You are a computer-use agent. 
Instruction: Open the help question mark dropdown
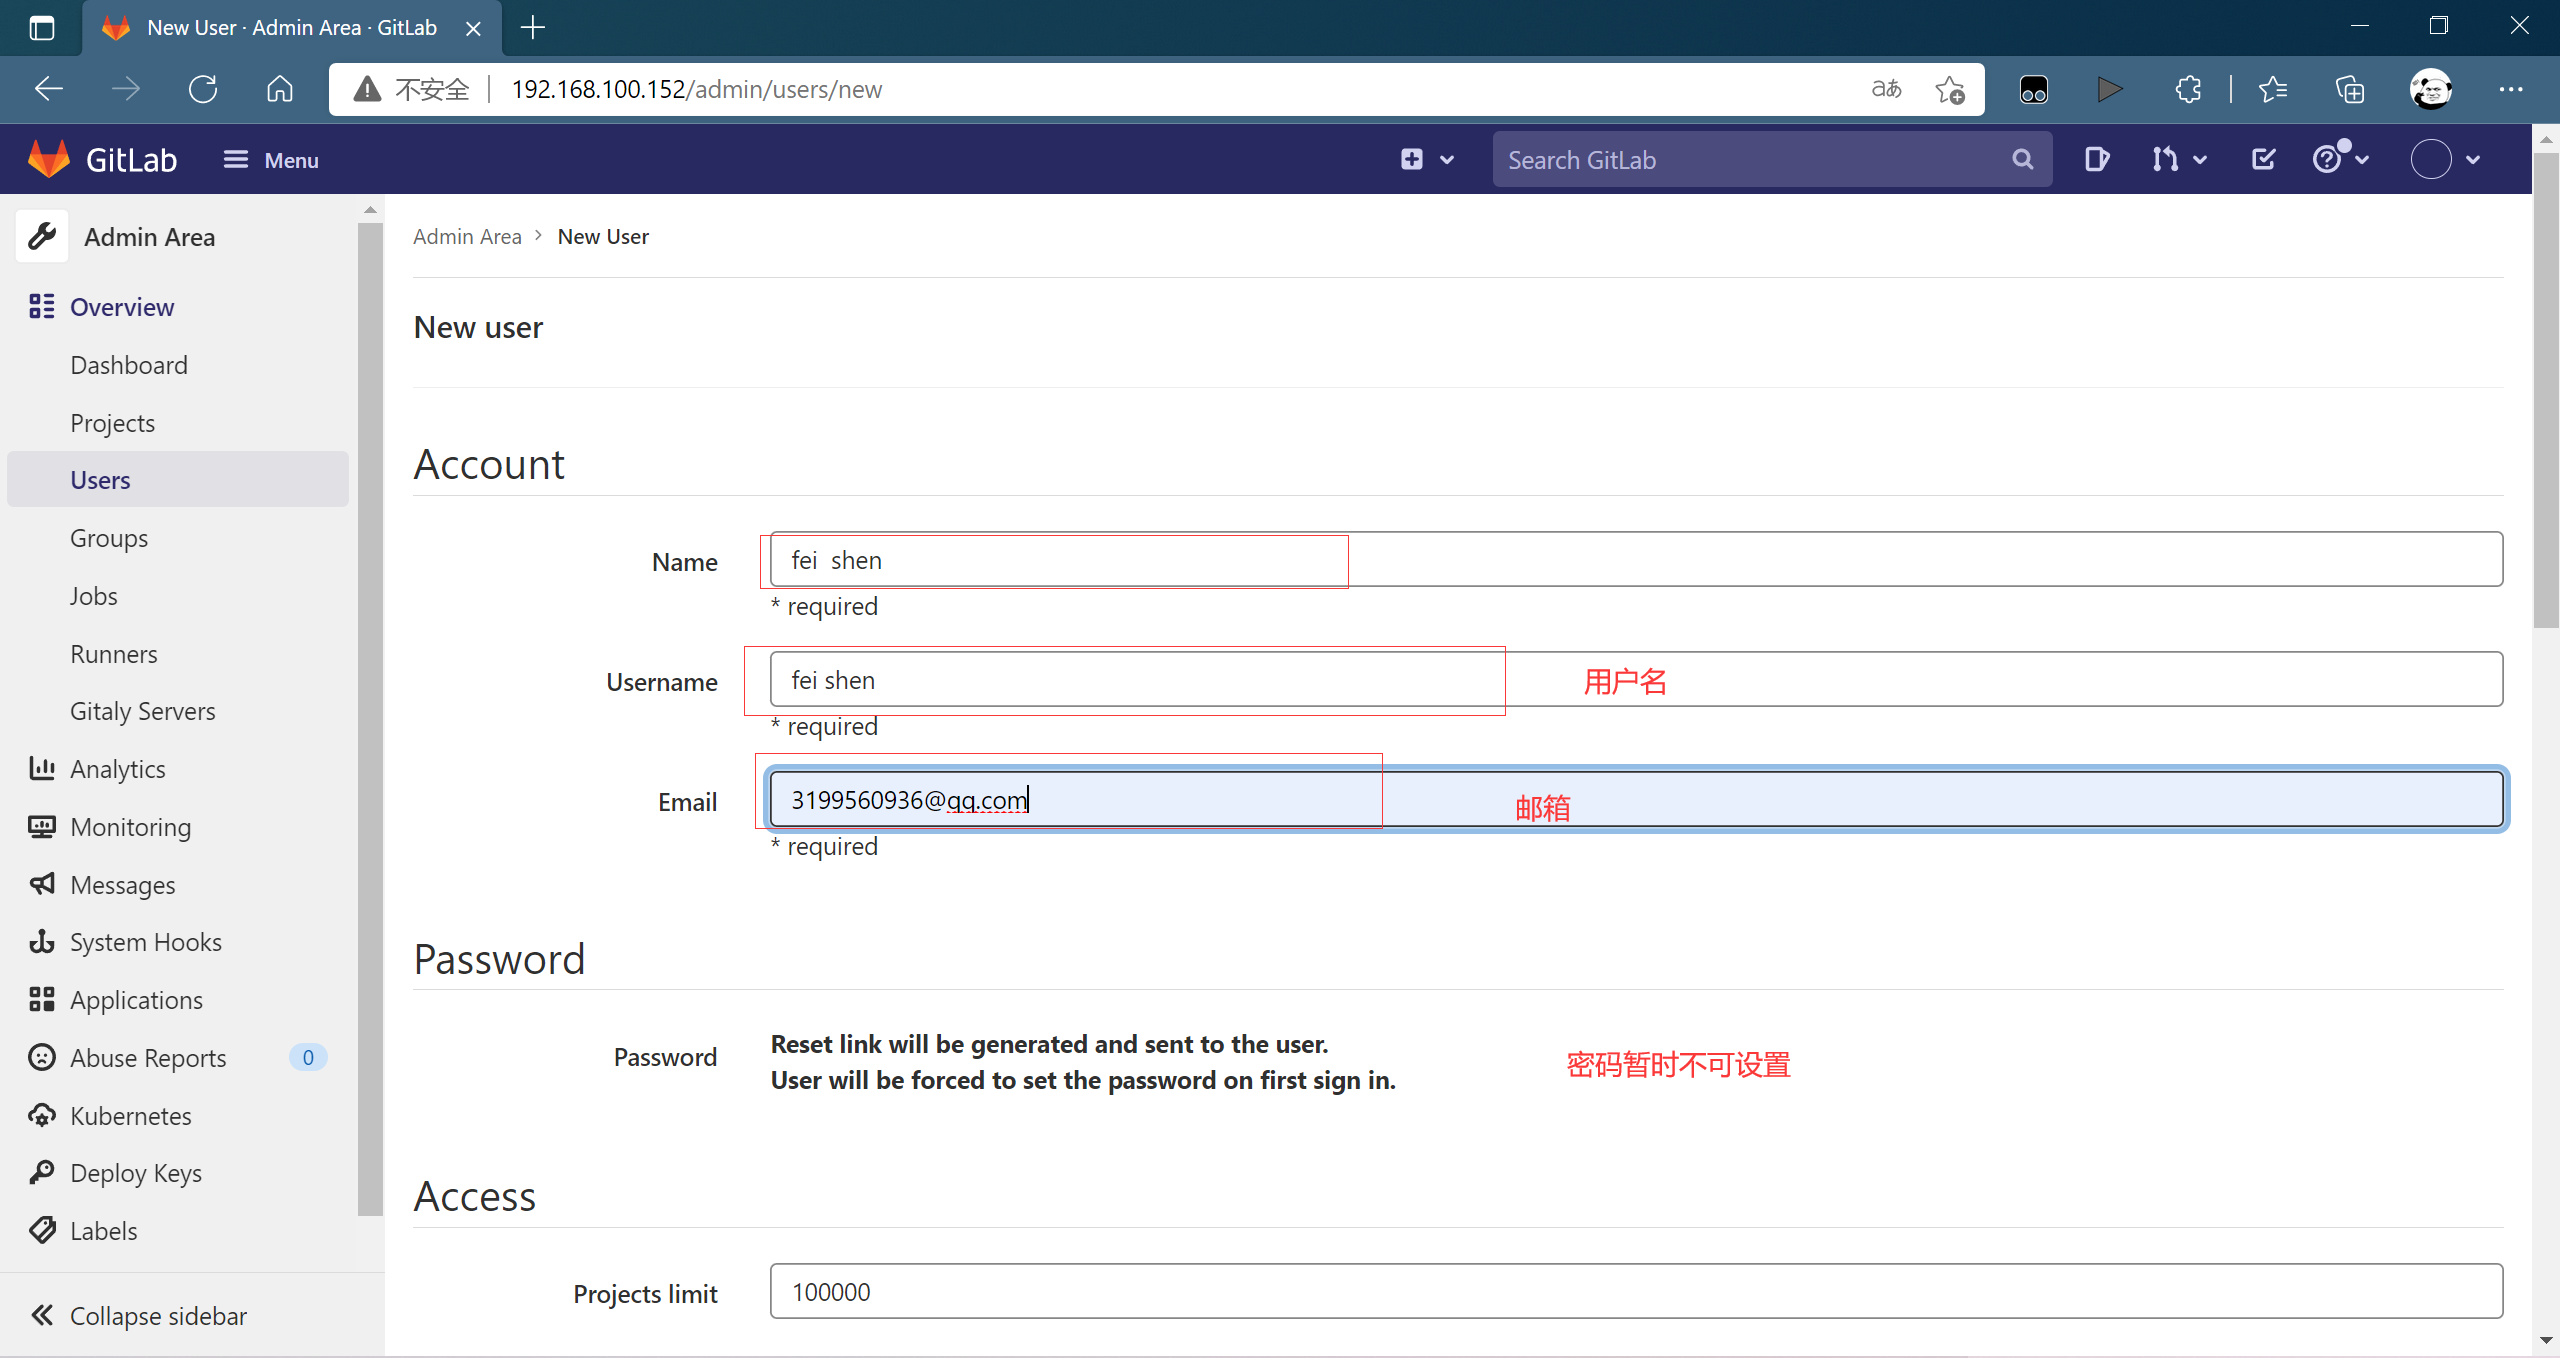tap(2340, 159)
